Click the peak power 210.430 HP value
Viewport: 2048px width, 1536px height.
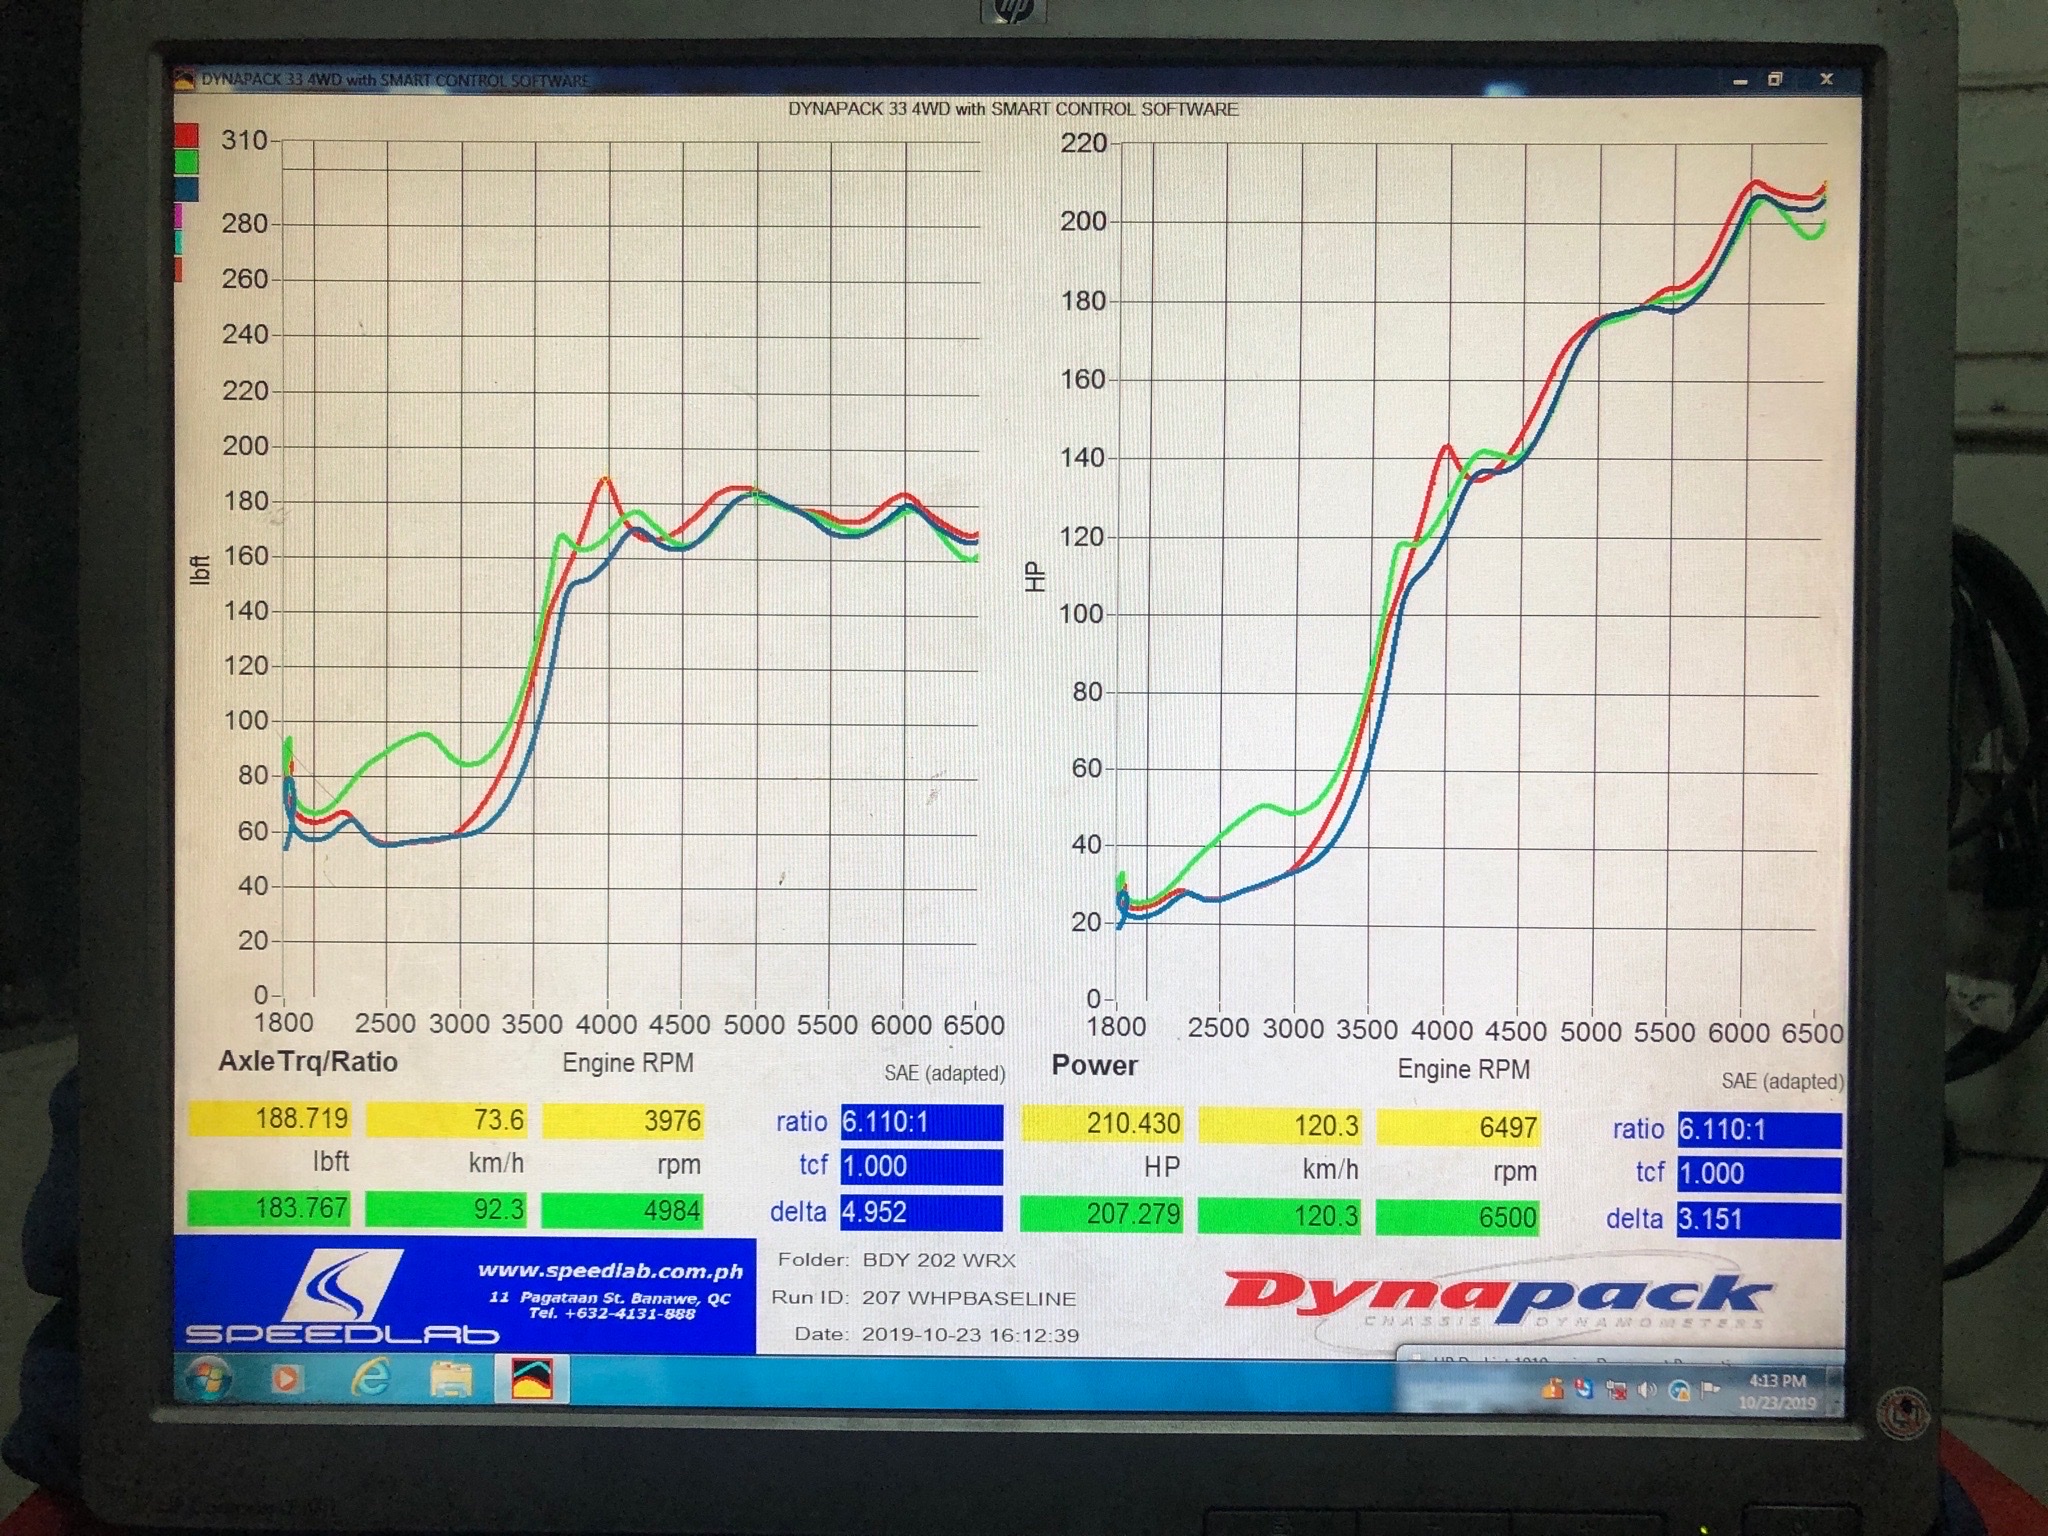[1102, 1125]
